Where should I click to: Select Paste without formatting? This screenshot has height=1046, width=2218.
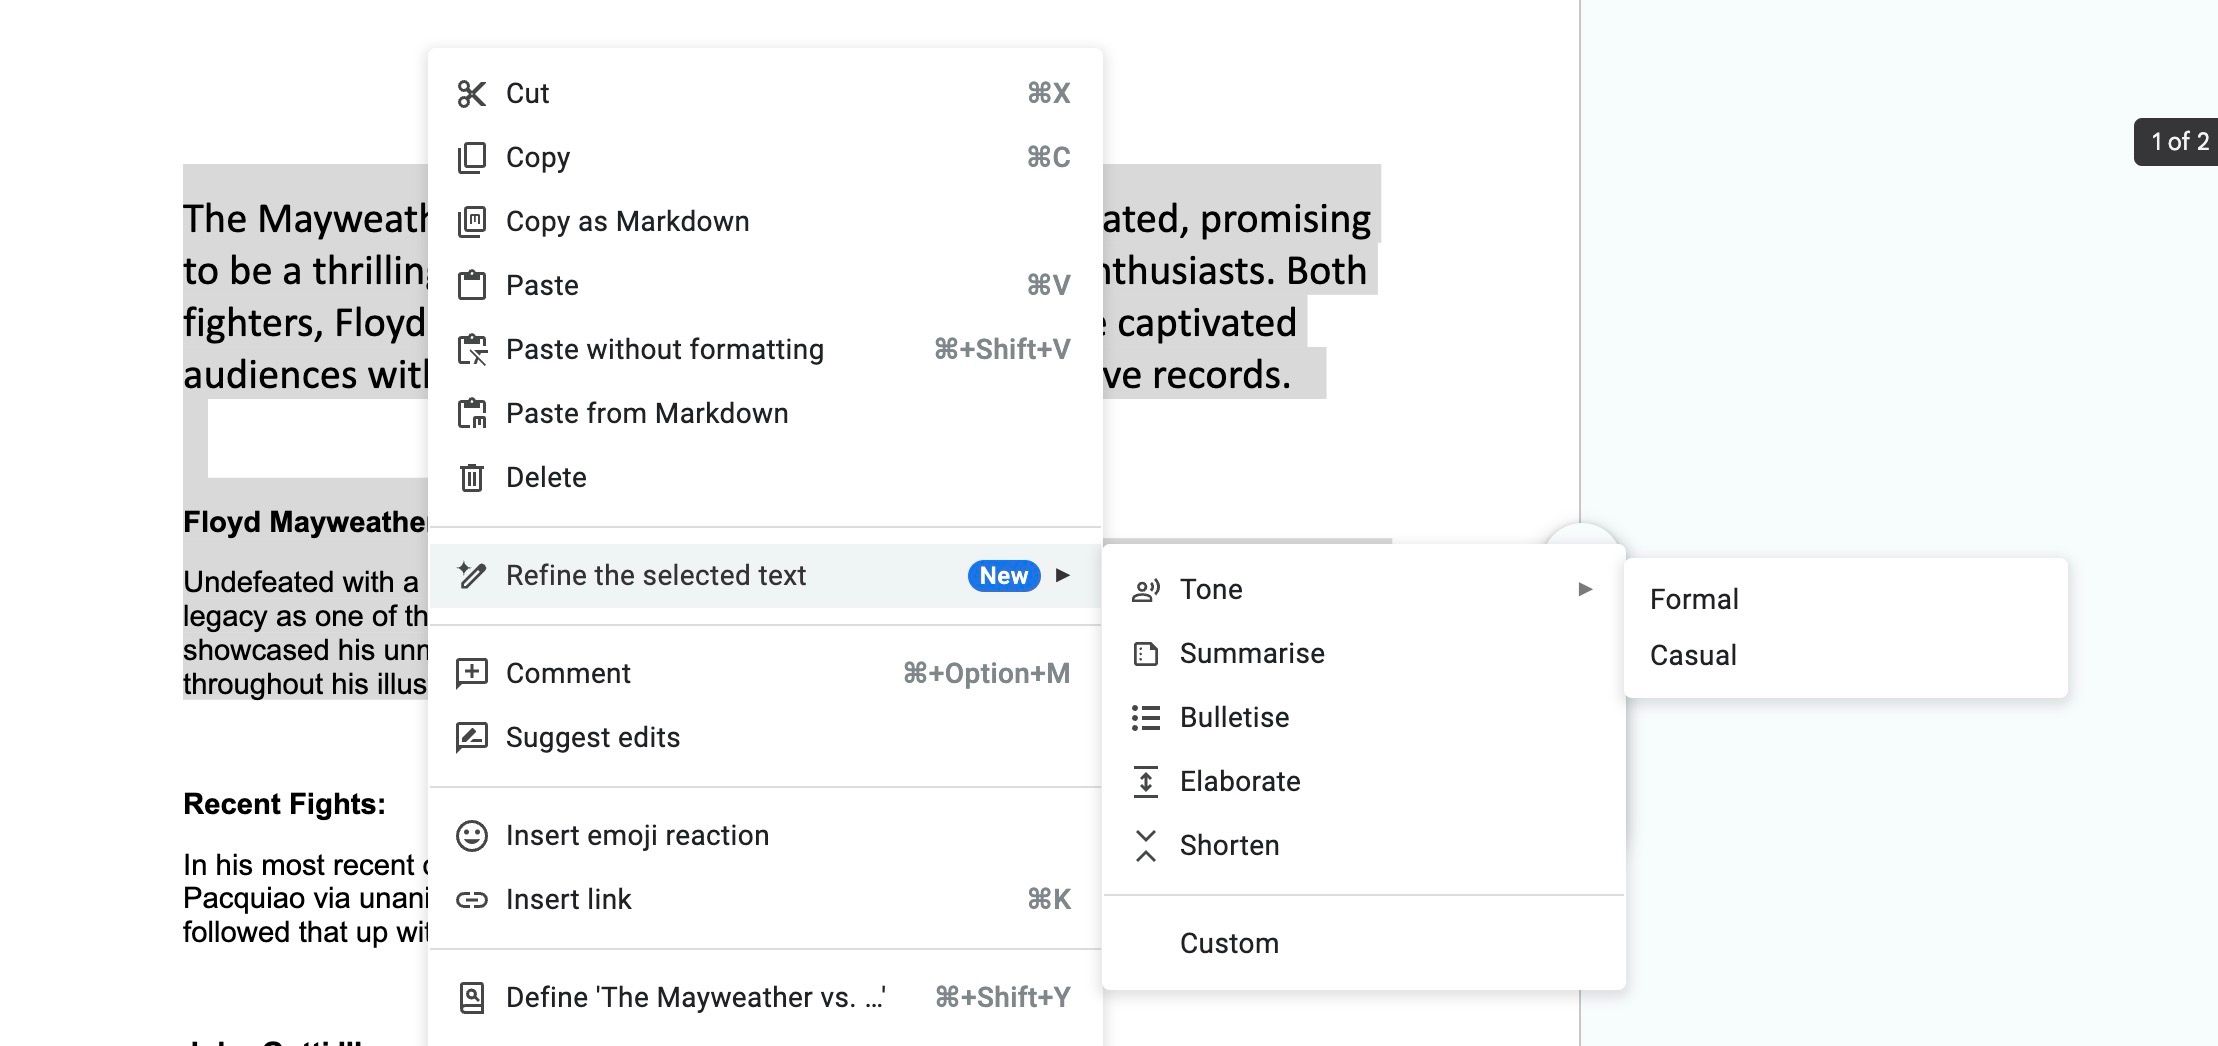[x=765, y=350]
